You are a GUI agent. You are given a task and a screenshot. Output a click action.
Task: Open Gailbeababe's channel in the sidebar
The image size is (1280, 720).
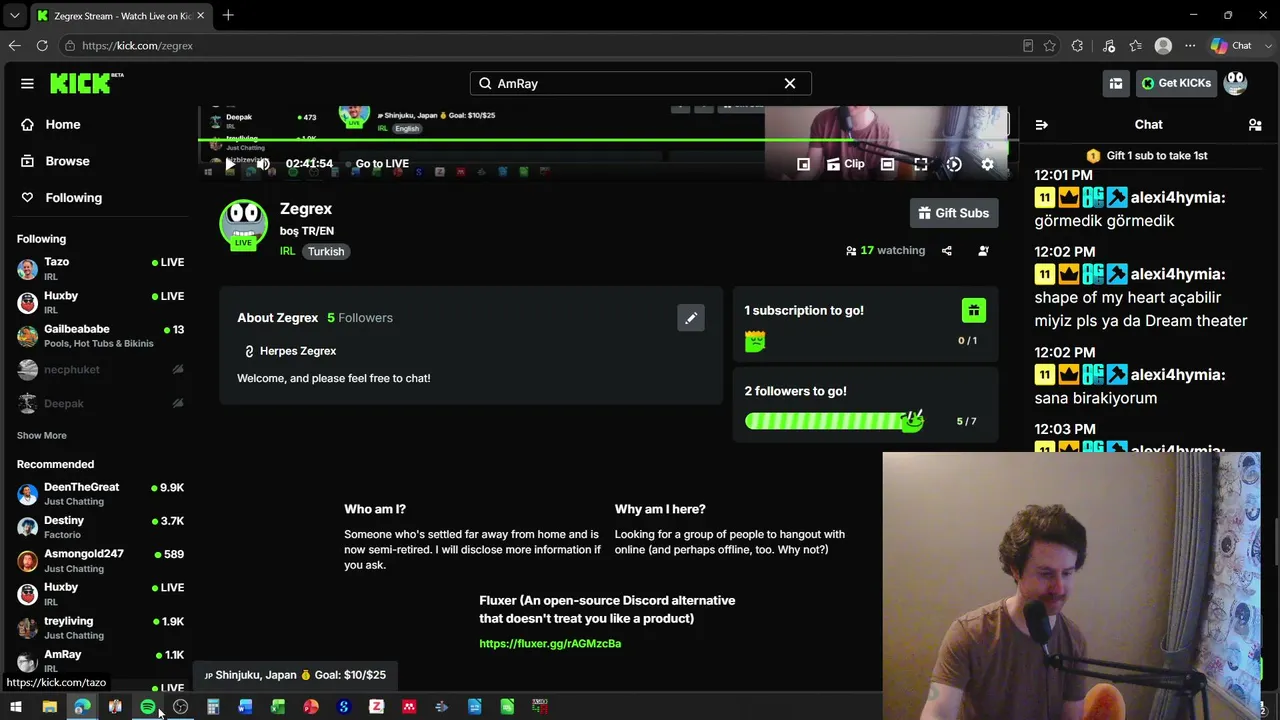coord(100,335)
